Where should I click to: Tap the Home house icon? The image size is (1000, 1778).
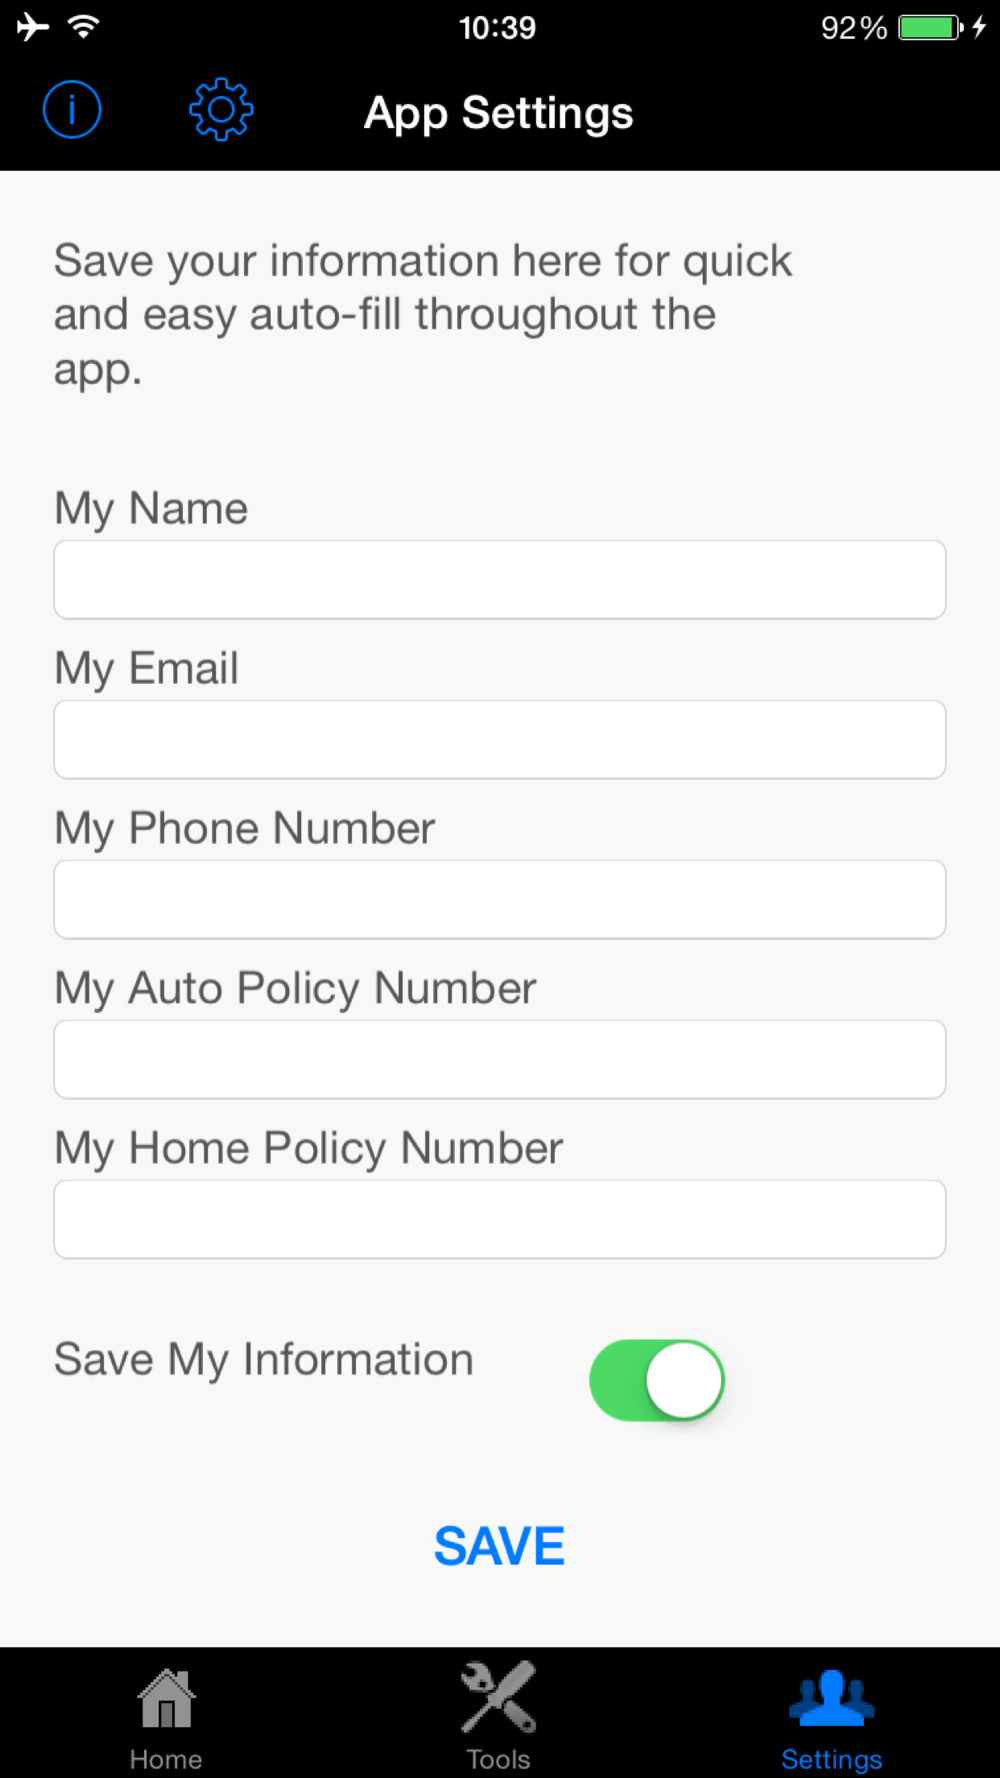166,1699
